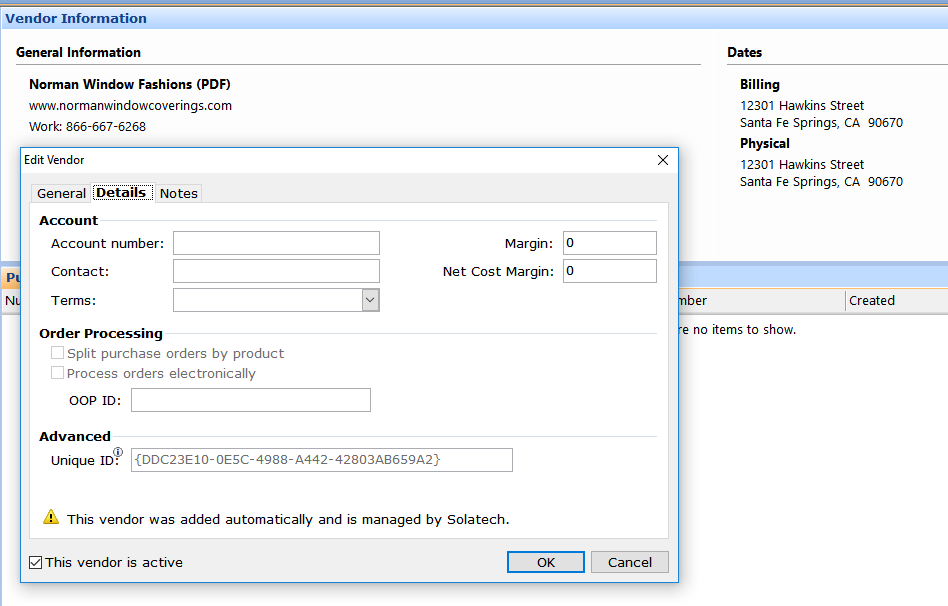The height and width of the screenshot is (606, 948).
Task: Select the Margin value field
Action: point(609,243)
